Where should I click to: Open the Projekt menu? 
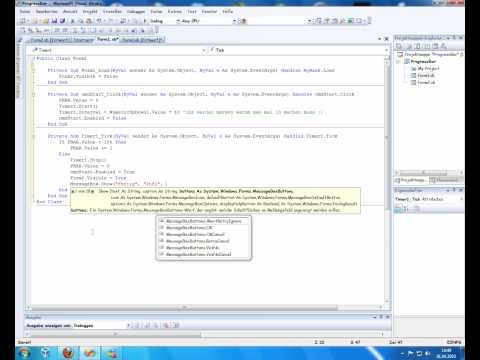(90, 11)
